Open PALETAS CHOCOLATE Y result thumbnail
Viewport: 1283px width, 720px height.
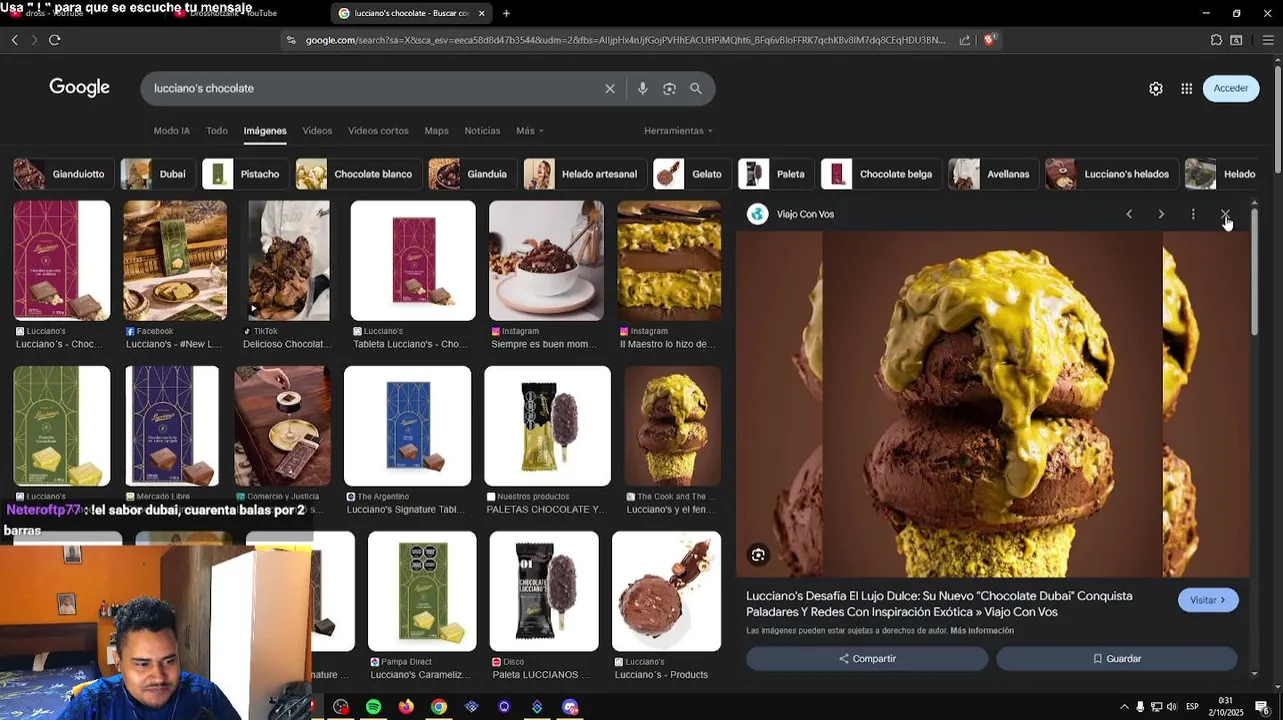tap(547, 426)
